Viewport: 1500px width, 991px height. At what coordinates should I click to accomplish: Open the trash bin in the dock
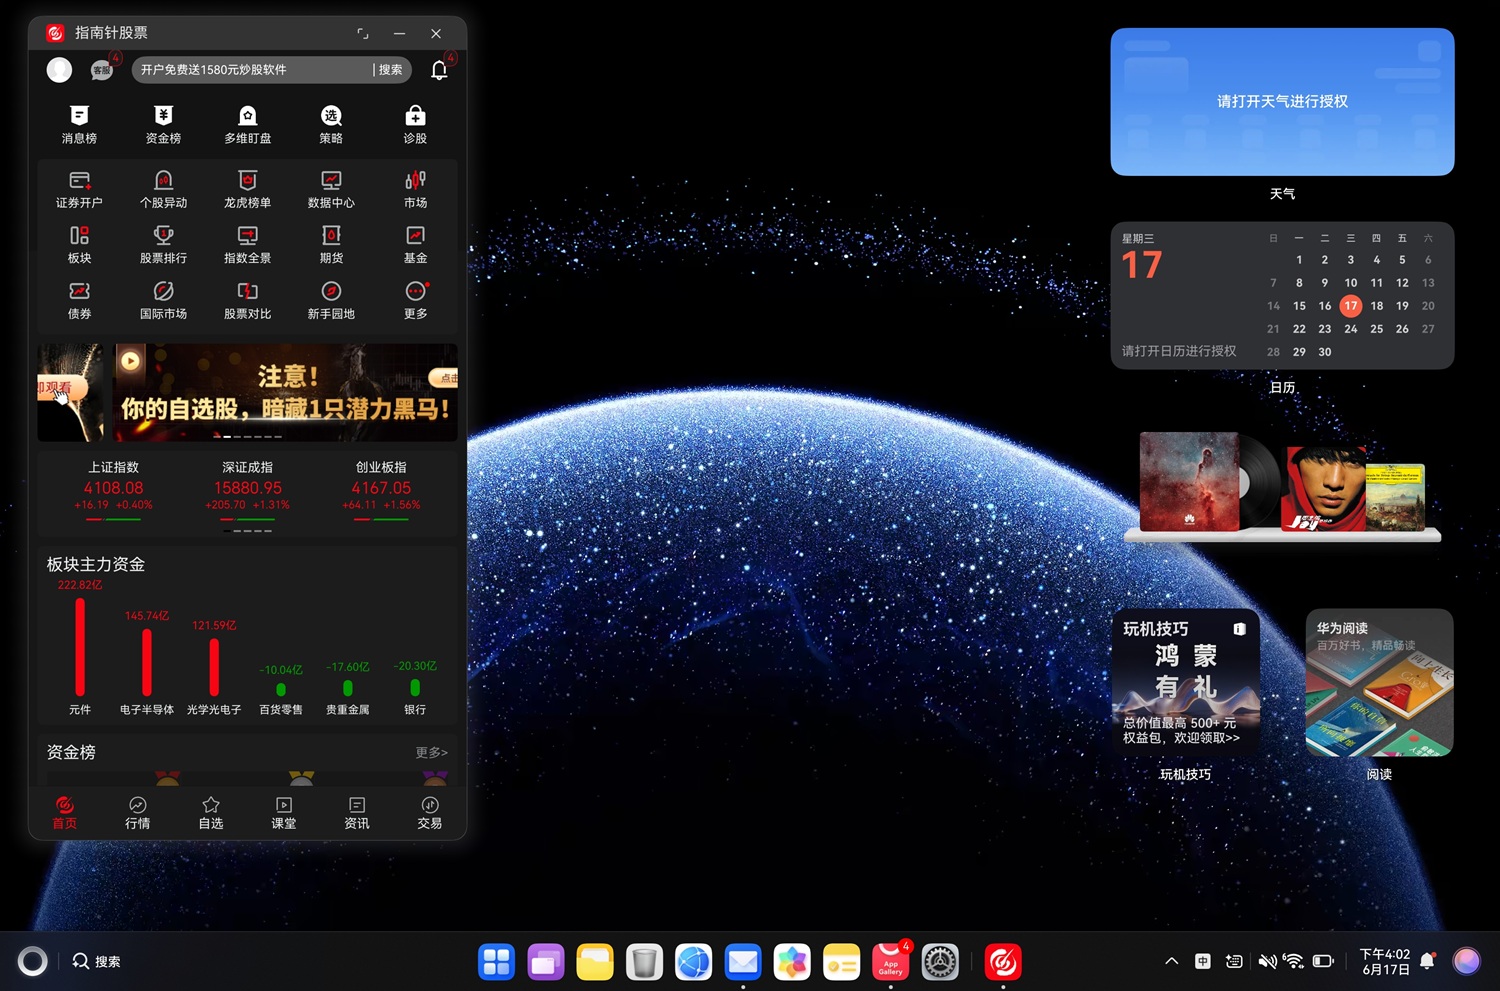(644, 962)
